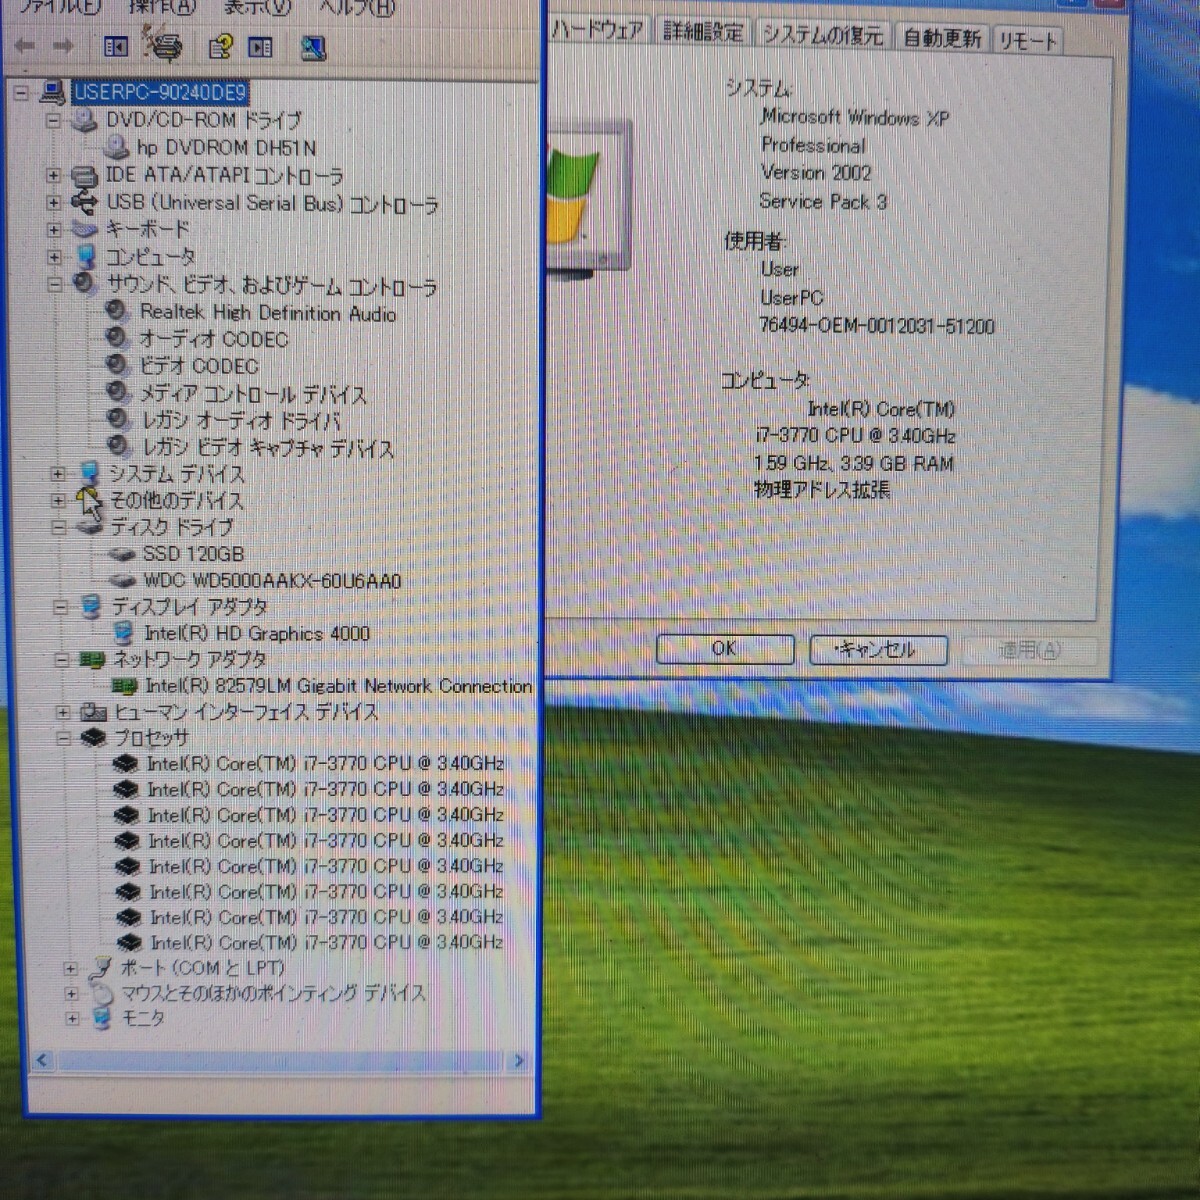The height and width of the screenshot is (1200, 1200).
Task: Select メディア コントロール デバイス entry
Action: coord(252,394)
